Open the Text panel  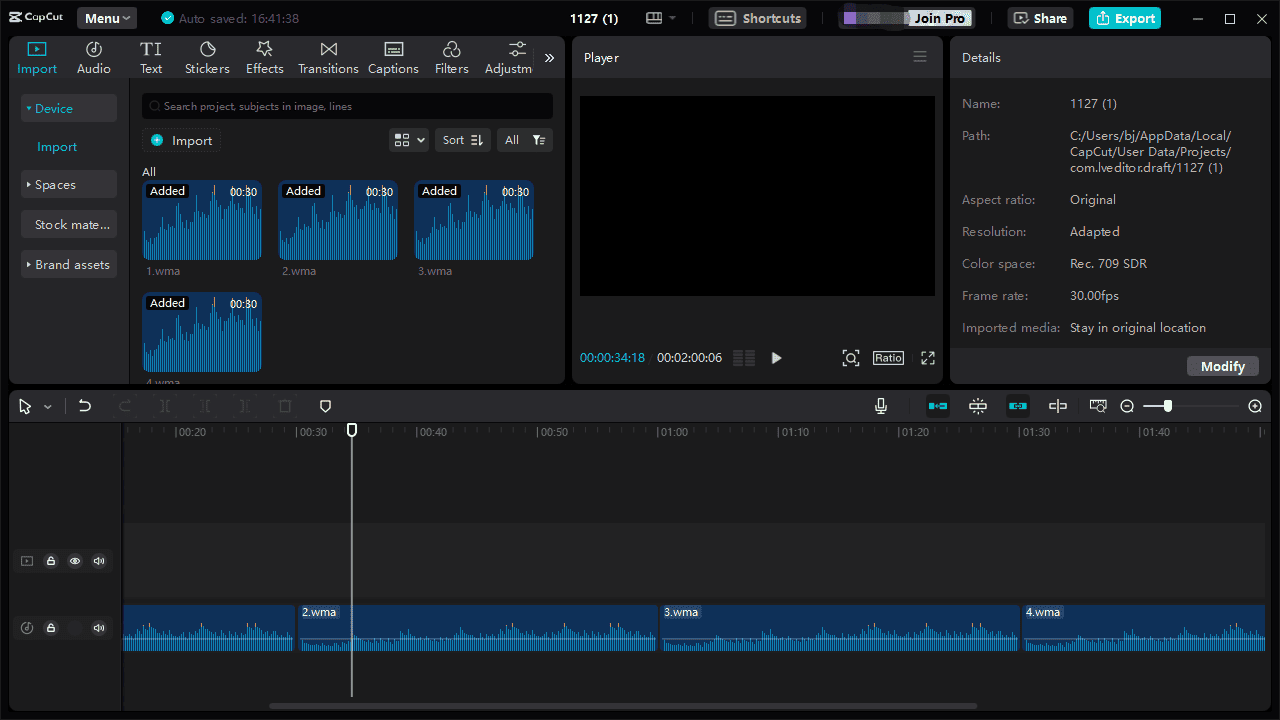[150, 57]
